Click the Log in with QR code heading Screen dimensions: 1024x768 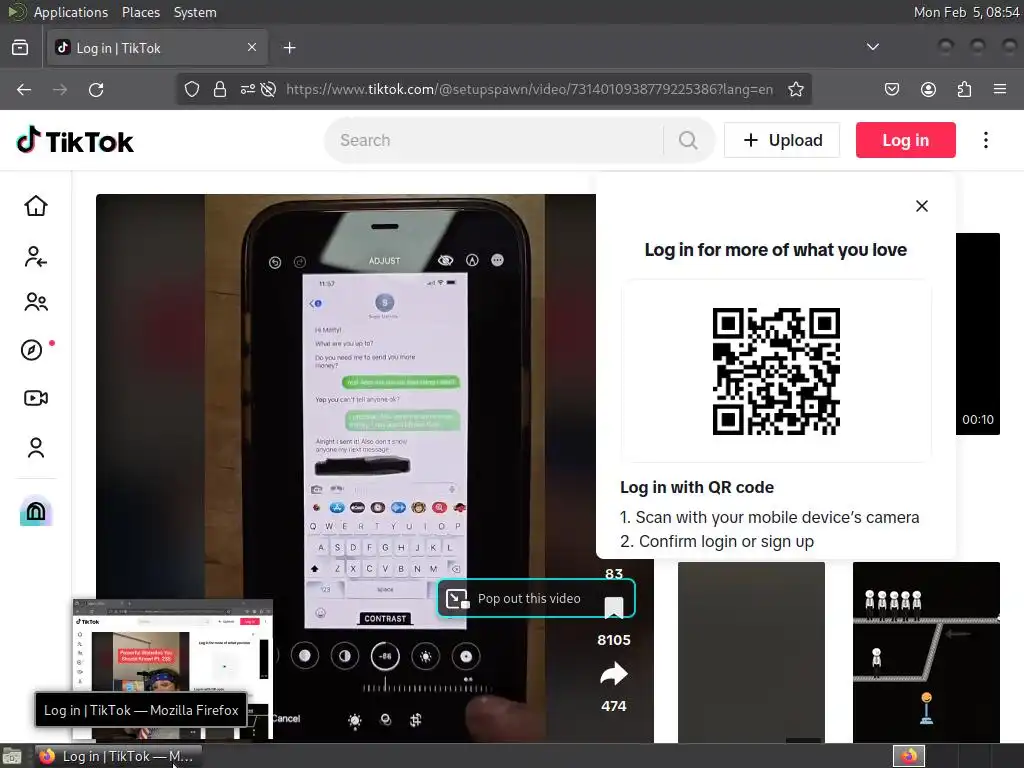tap(697, 487)
